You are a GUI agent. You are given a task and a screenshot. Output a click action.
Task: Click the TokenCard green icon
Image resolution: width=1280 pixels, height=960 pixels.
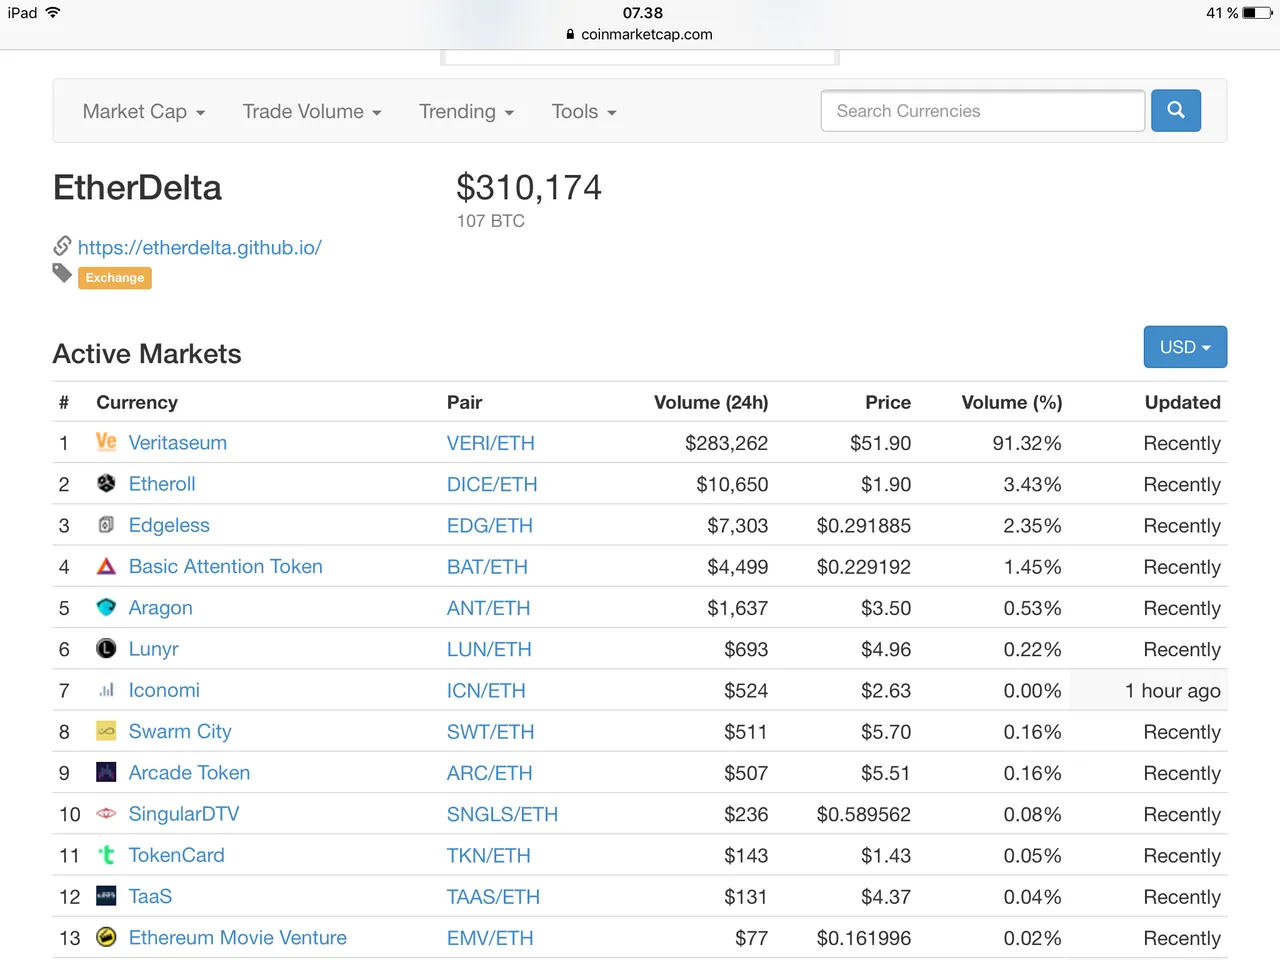106,855
